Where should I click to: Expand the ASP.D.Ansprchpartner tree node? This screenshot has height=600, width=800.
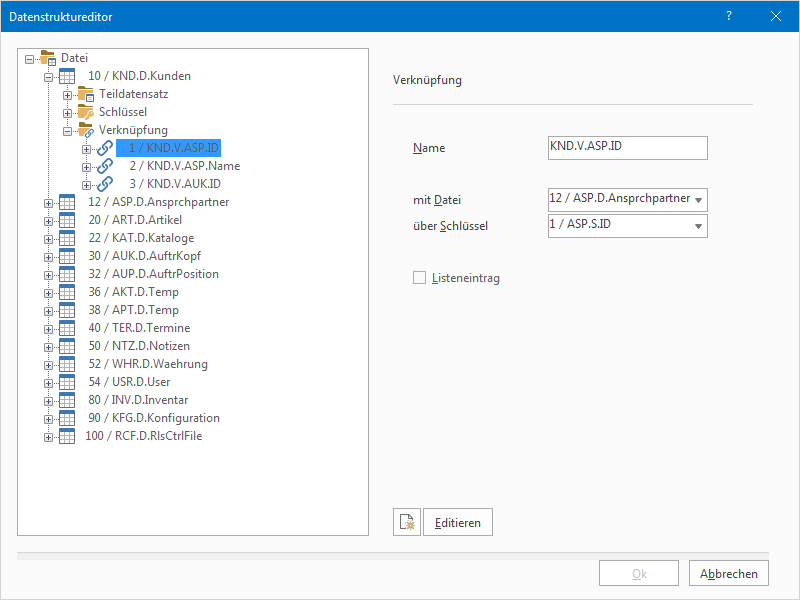[48, 202]
